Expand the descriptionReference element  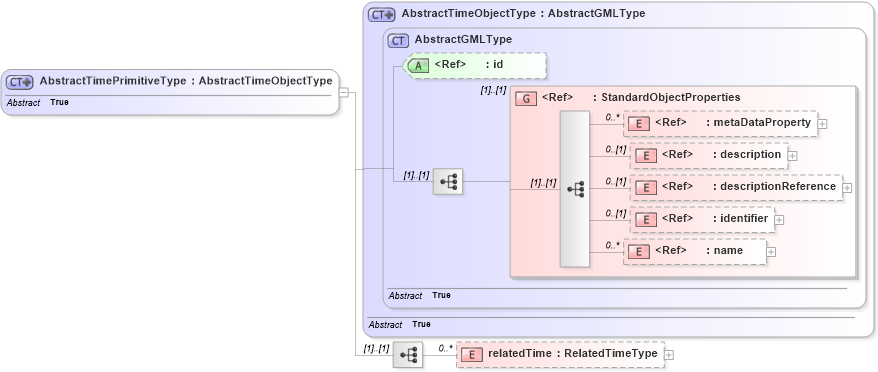847,188
